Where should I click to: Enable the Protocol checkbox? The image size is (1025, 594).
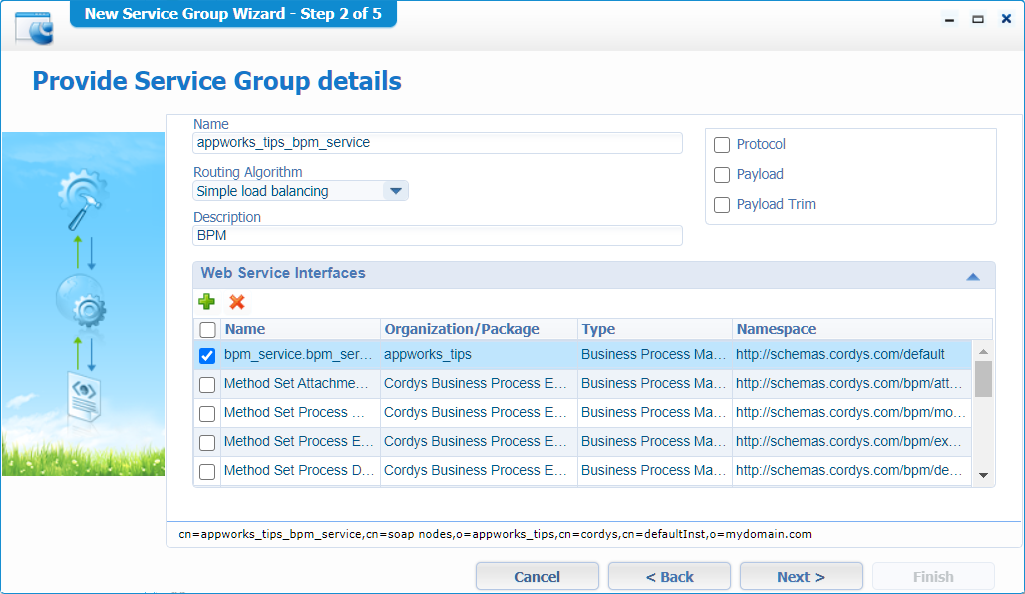(722, 145)
